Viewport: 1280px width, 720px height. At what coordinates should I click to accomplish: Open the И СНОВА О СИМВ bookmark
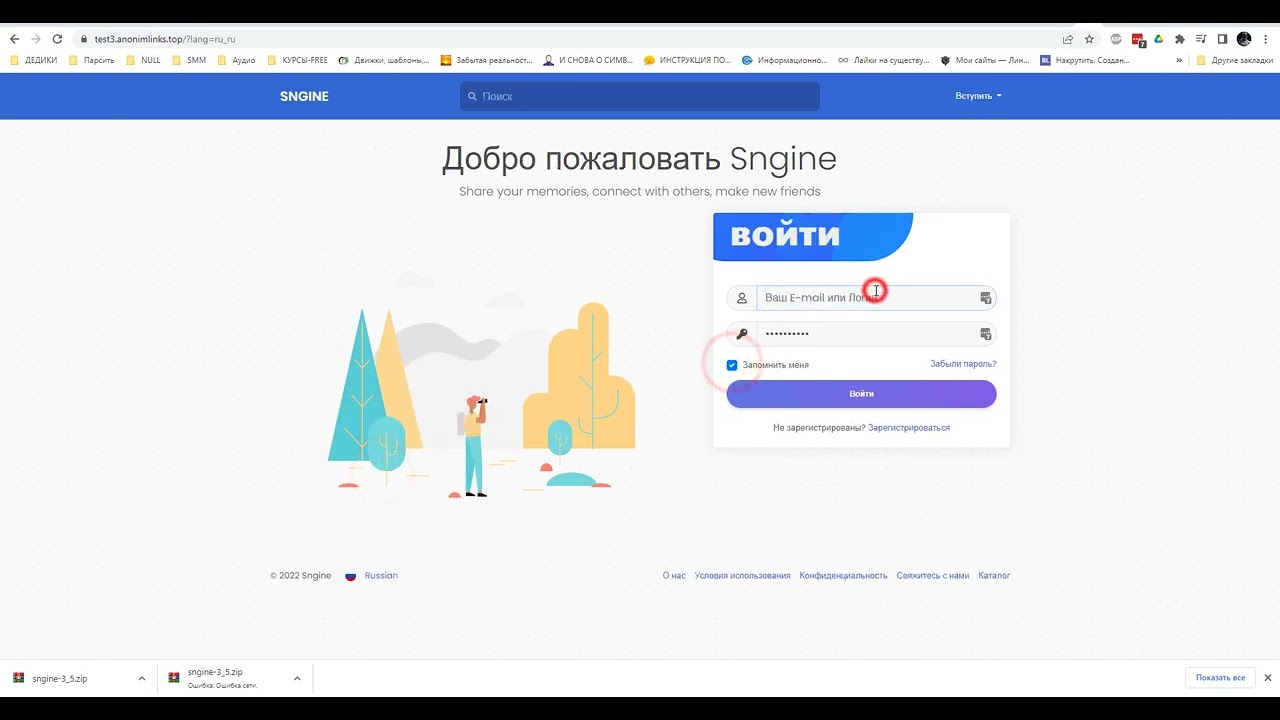click(588, 60)
